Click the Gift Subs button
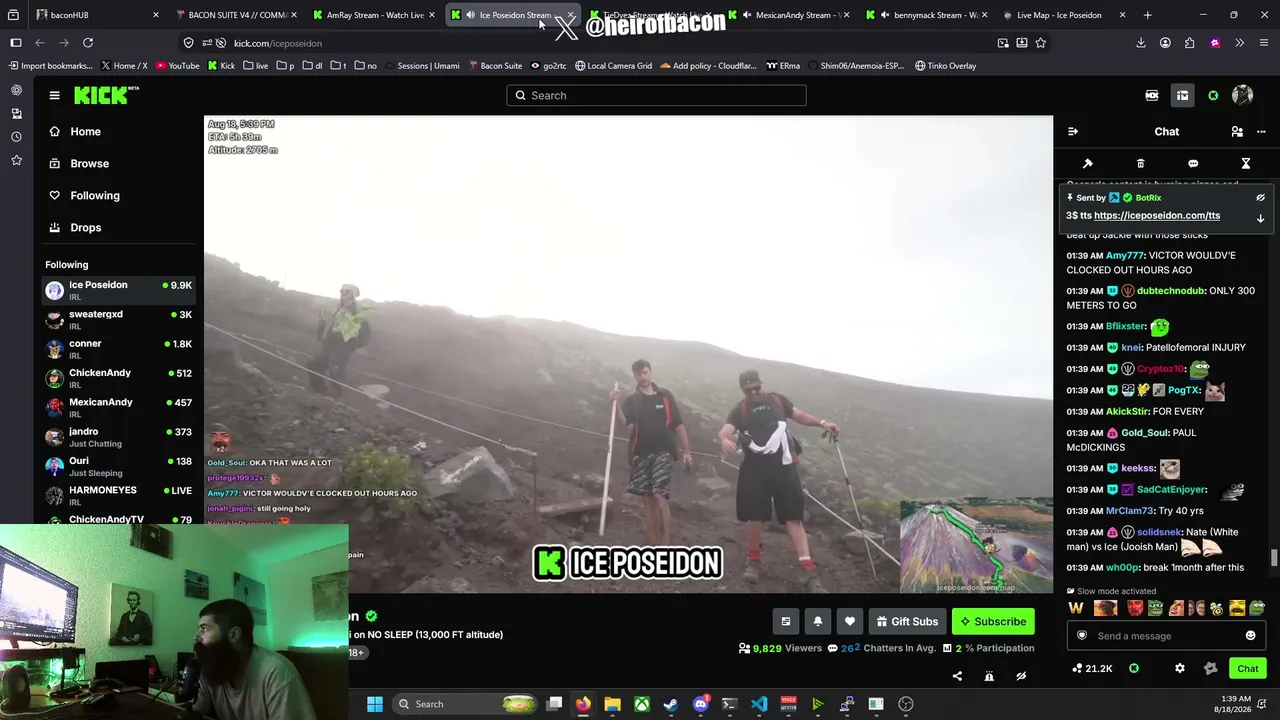The height and width of the screenshot is (720, 1280). [x=907, y=621]
